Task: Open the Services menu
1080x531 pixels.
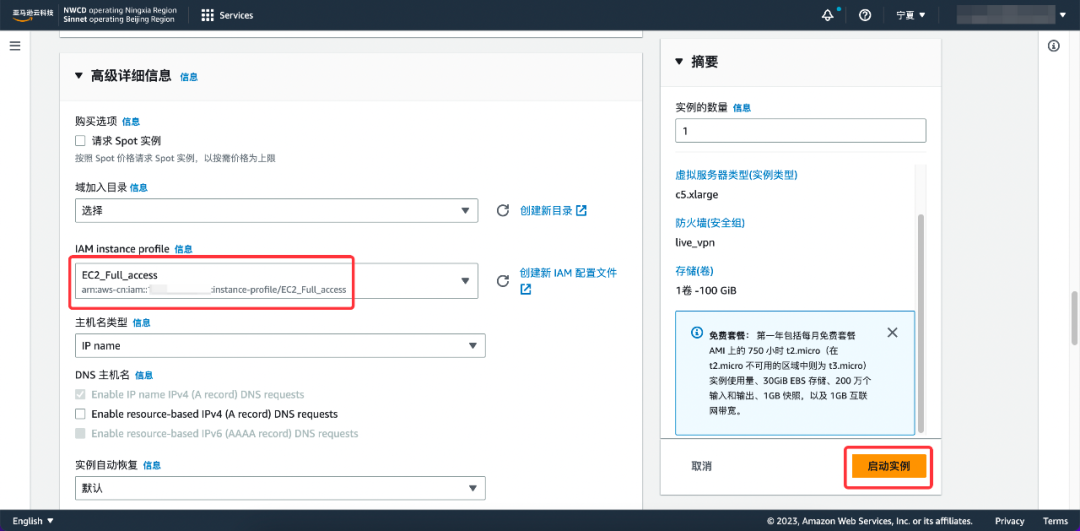Action: 227,15
